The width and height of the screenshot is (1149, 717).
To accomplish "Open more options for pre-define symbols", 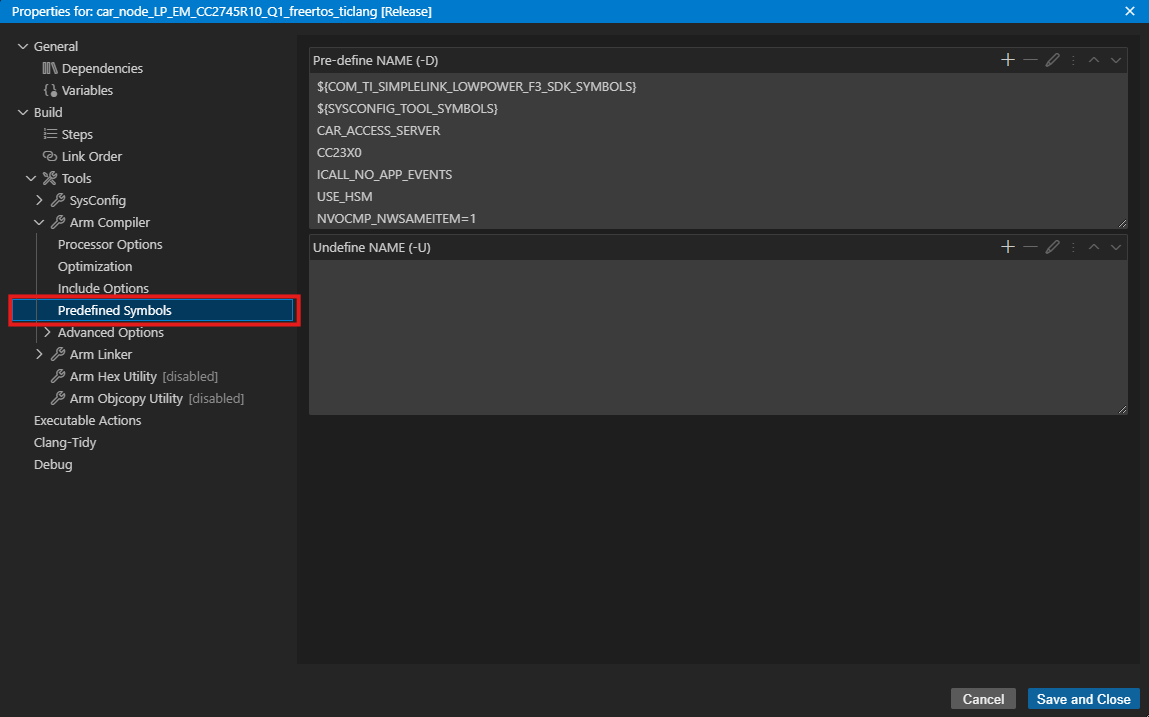I will 1072,59.
